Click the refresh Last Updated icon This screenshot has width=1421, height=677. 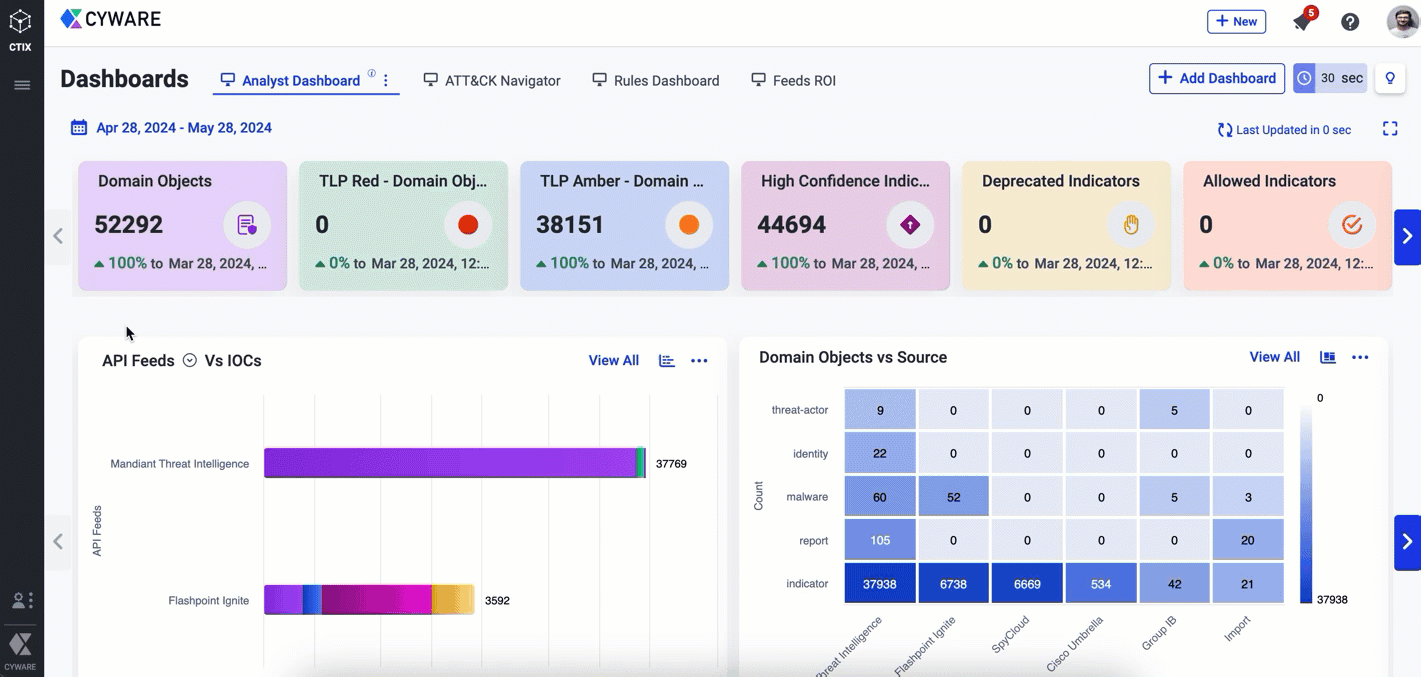(x=1224, y=130)
